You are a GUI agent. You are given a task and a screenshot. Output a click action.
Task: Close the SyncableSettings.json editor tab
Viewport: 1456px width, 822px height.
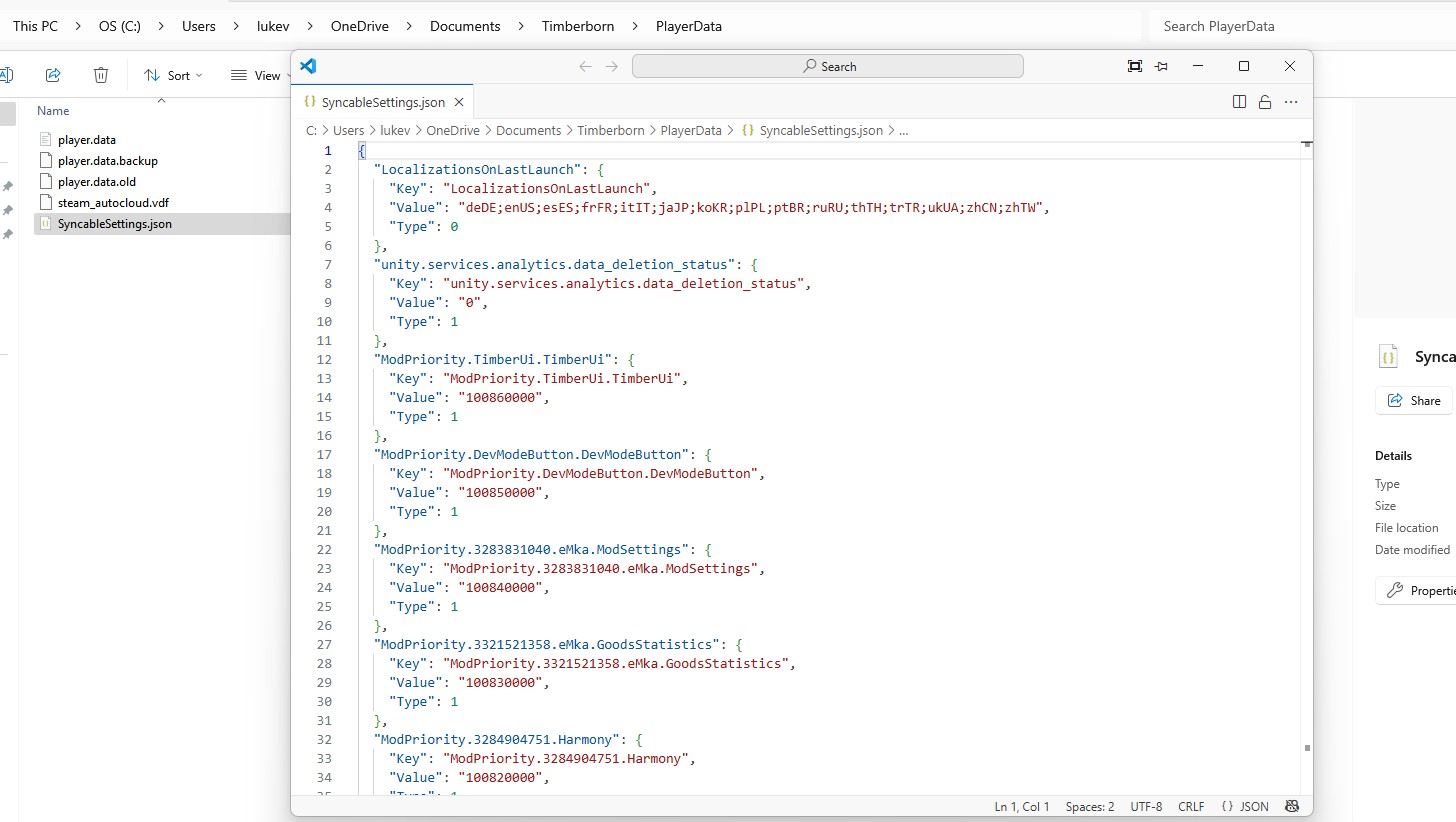[x=459, y=102]
